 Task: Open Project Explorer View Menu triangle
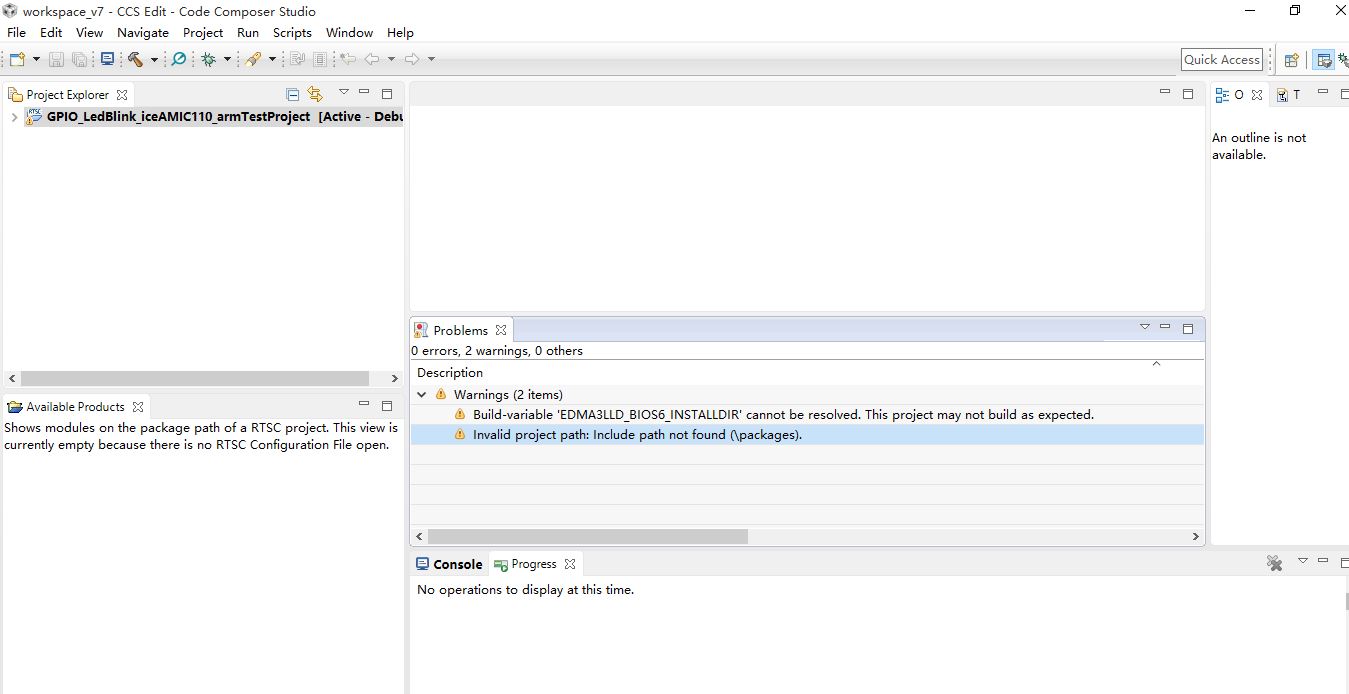(343, 92)
